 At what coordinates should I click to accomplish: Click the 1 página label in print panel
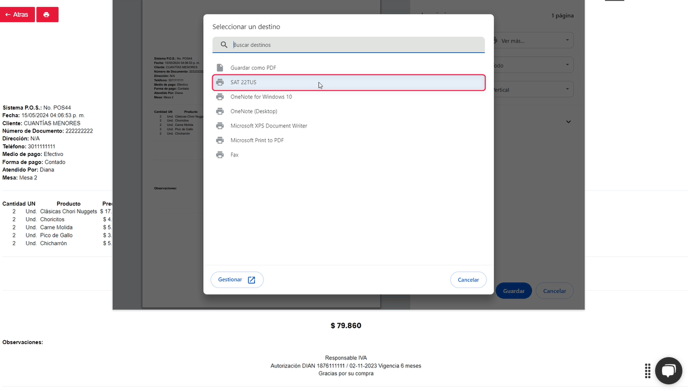point(563,16)
